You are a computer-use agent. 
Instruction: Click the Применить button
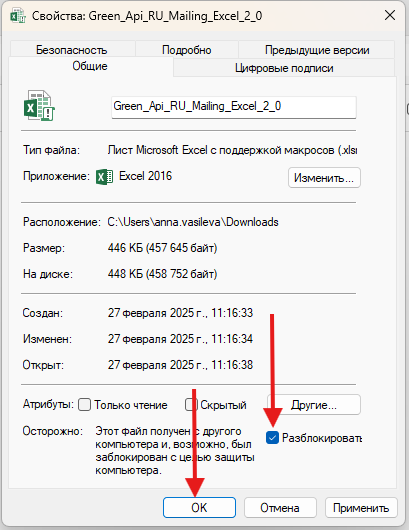tap(361, 507)
